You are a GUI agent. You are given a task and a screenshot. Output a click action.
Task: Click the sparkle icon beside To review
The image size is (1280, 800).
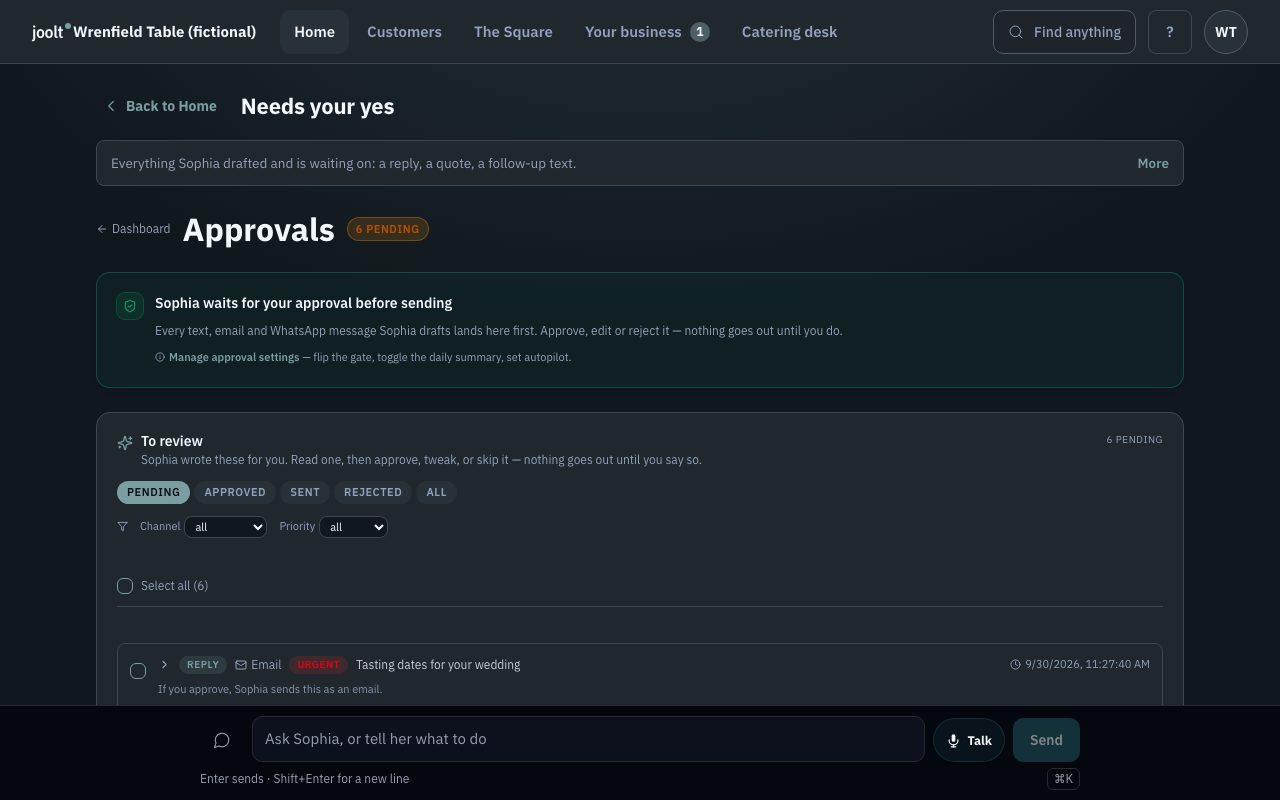tap(125, 442)
